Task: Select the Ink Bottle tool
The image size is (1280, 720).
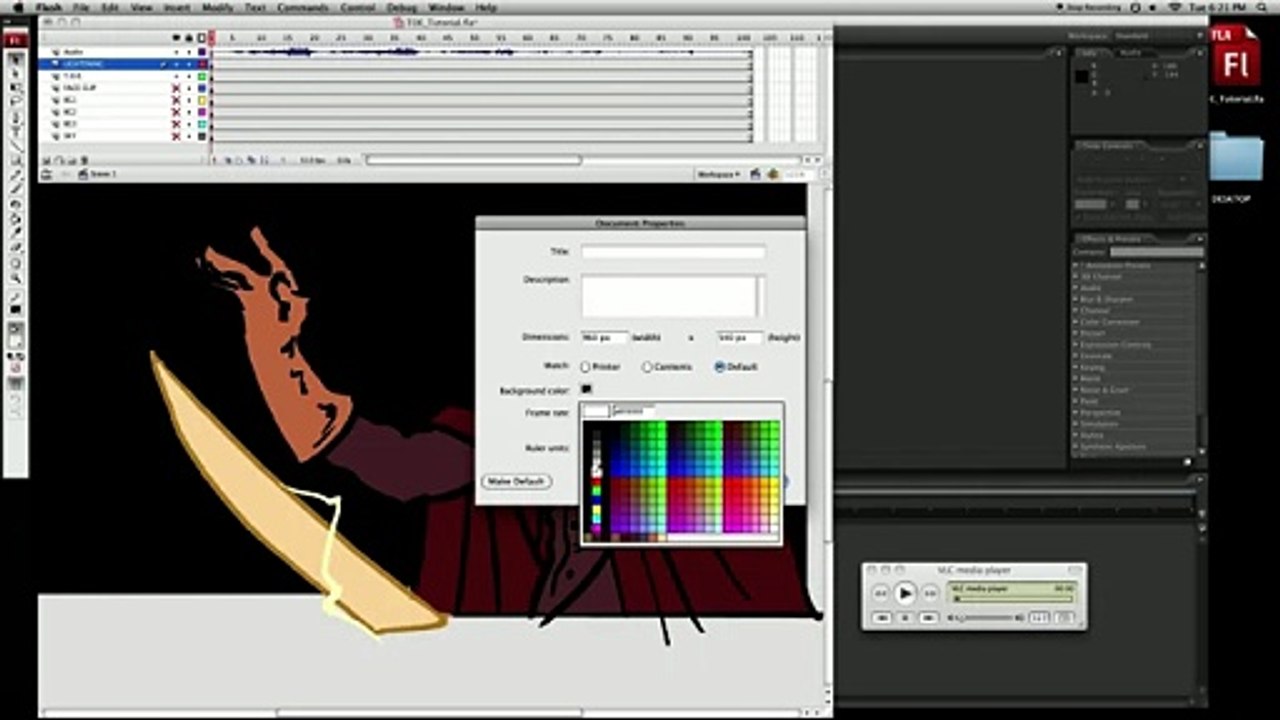Action: click(16, 203)
